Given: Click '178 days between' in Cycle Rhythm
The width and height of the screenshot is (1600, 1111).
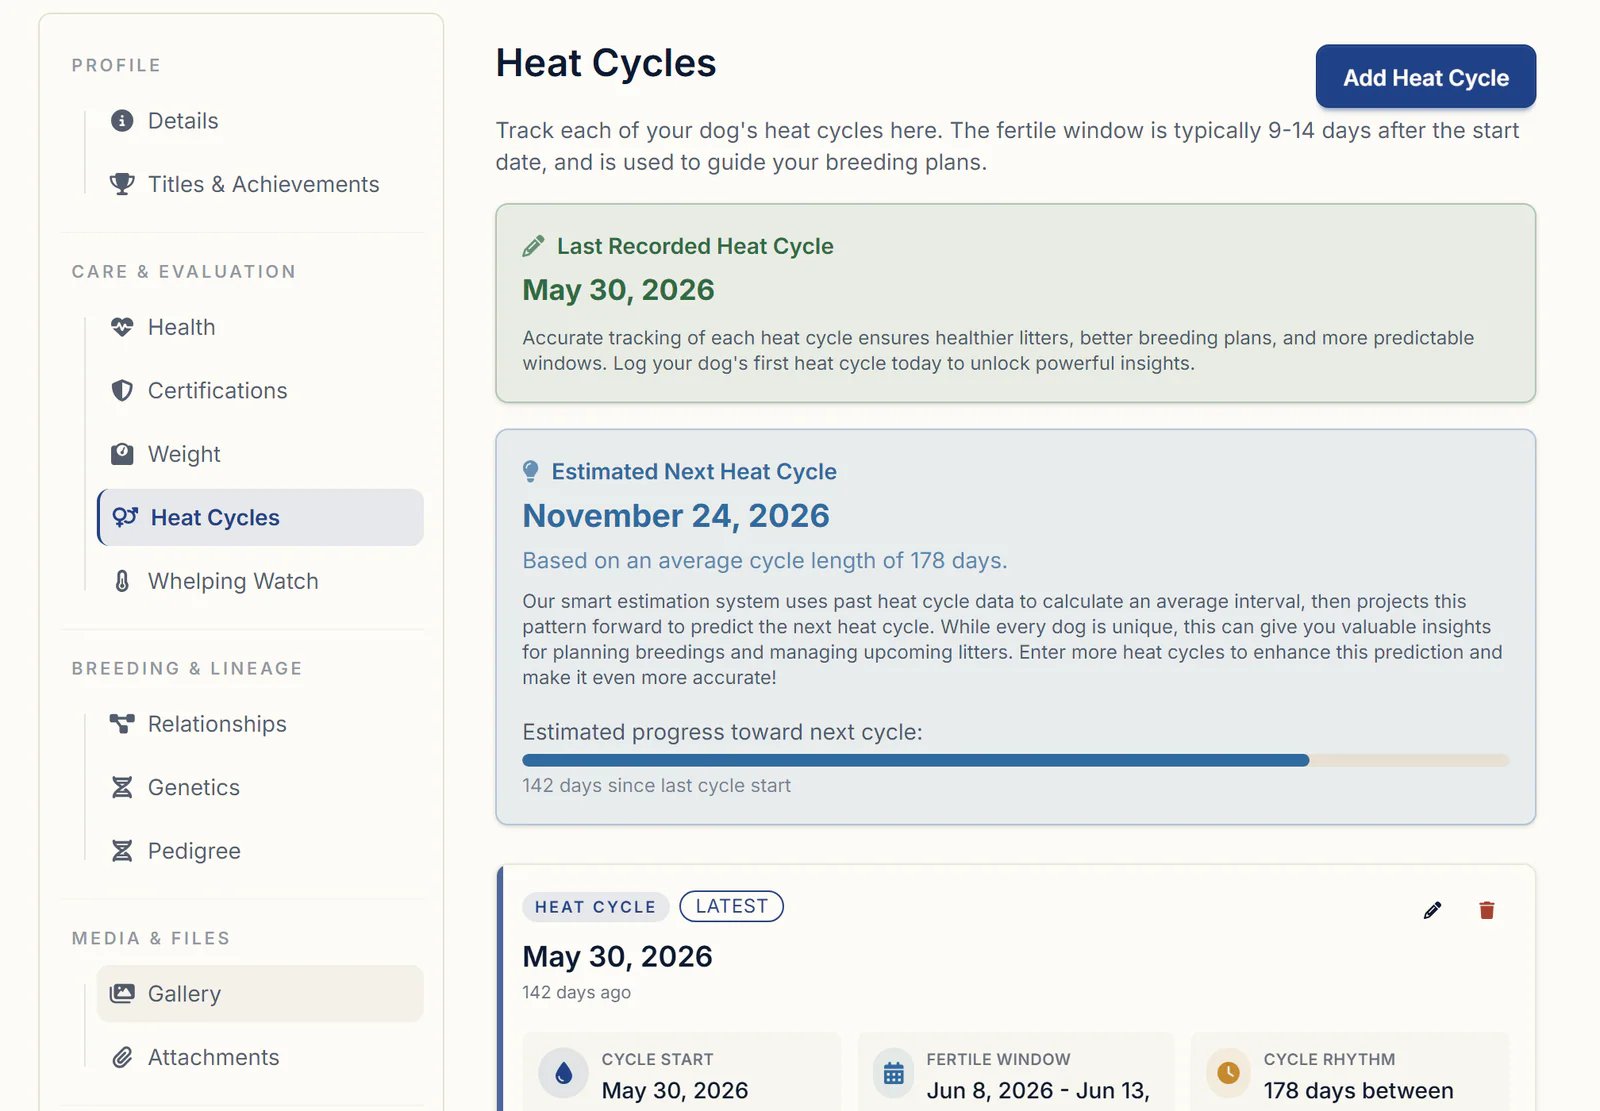Looking at the screenshot, I should (1358, 1091).
